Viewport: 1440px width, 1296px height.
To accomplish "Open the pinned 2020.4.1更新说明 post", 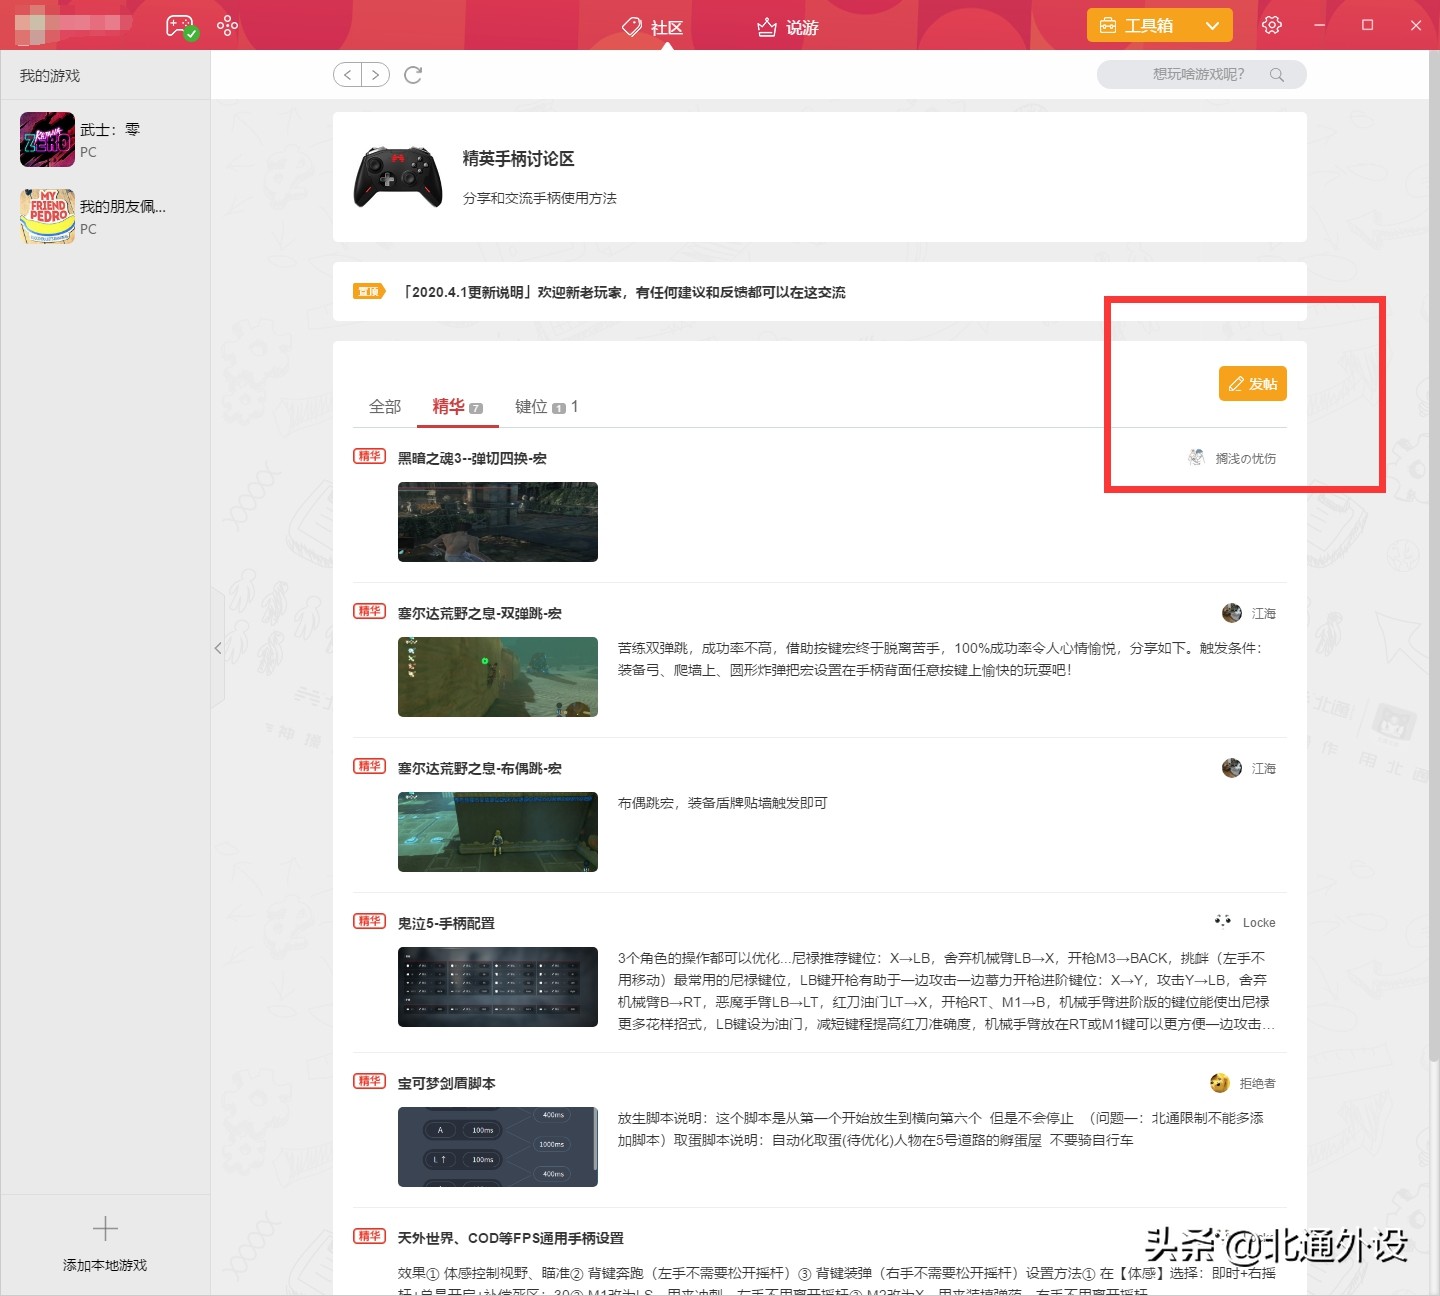I will click(624, 292).
